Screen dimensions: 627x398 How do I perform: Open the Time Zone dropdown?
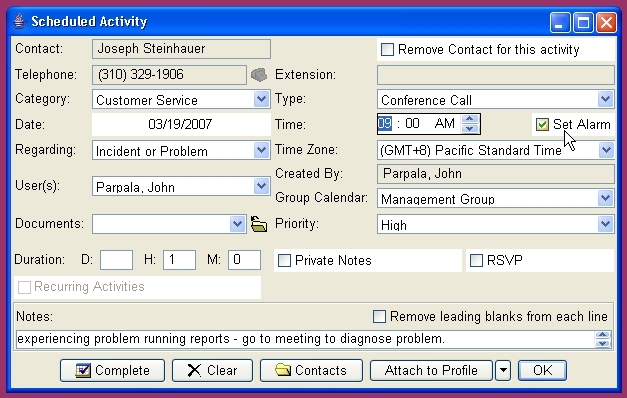tap(606, 150)
